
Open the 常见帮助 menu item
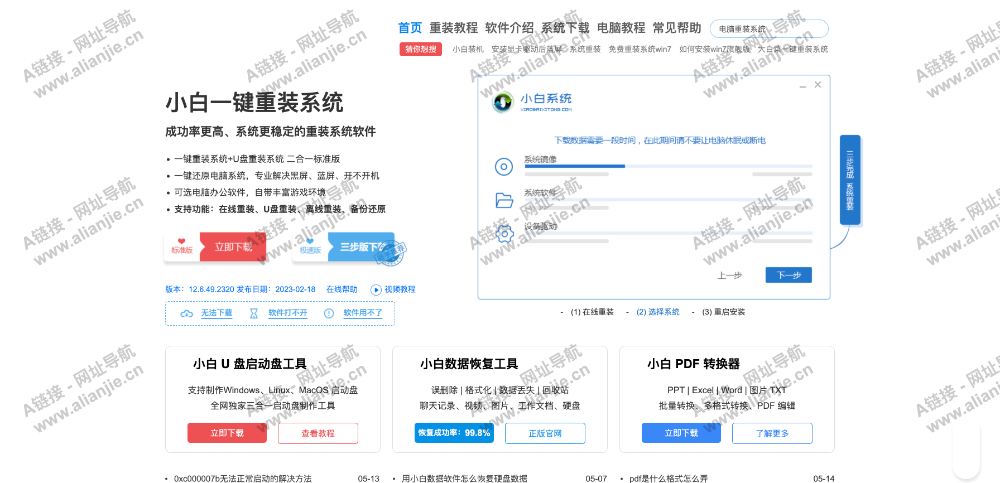coord(677,28)
